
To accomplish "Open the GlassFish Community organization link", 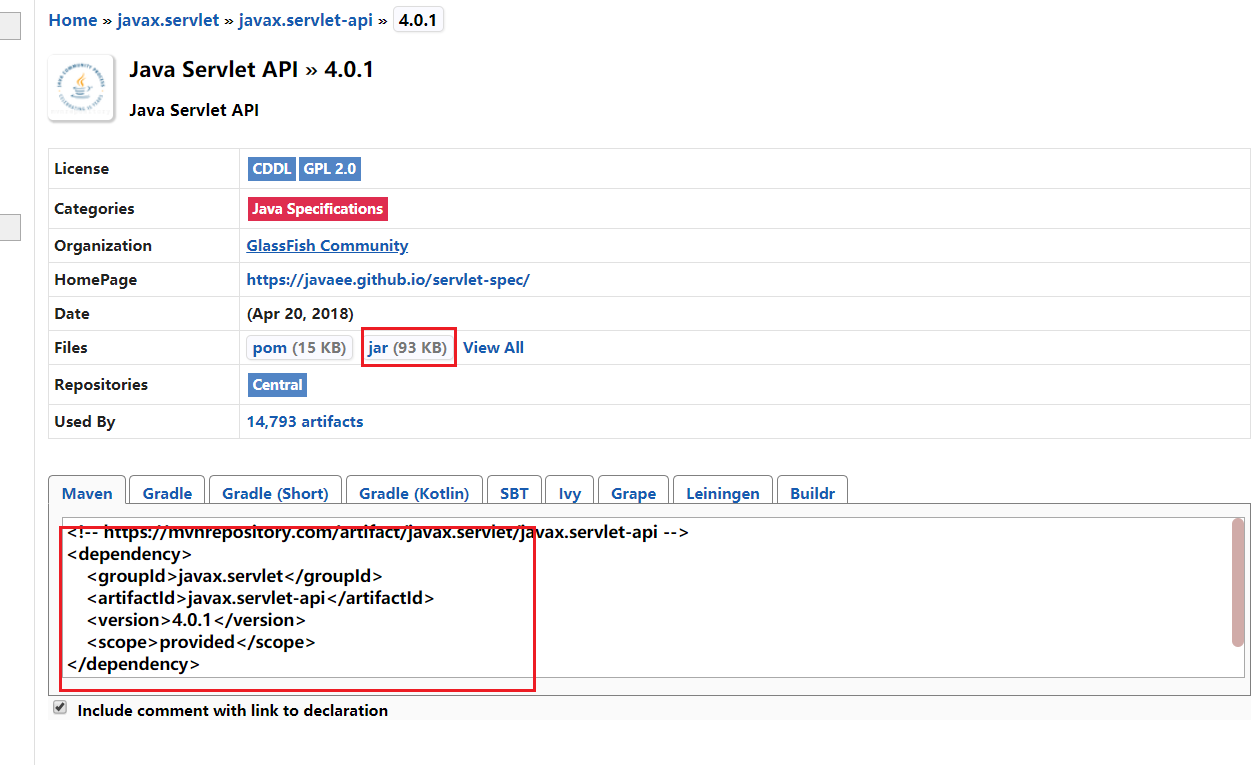I will 327,246.
